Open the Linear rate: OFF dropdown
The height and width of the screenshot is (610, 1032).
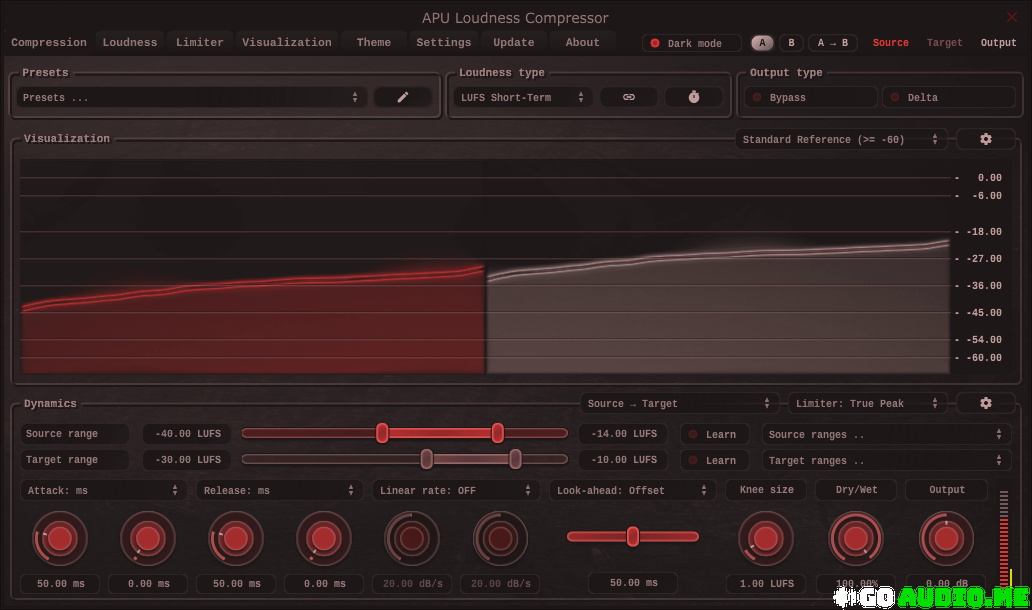tap(455, 490)
